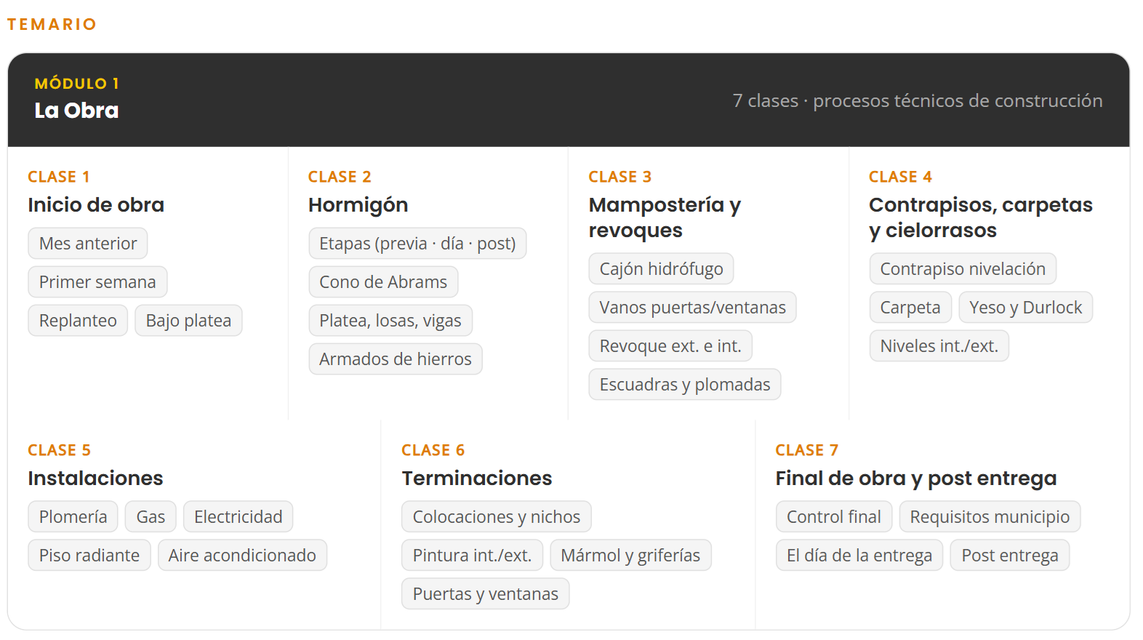Click the Cajón hidrófugo chip

[661, 269]
